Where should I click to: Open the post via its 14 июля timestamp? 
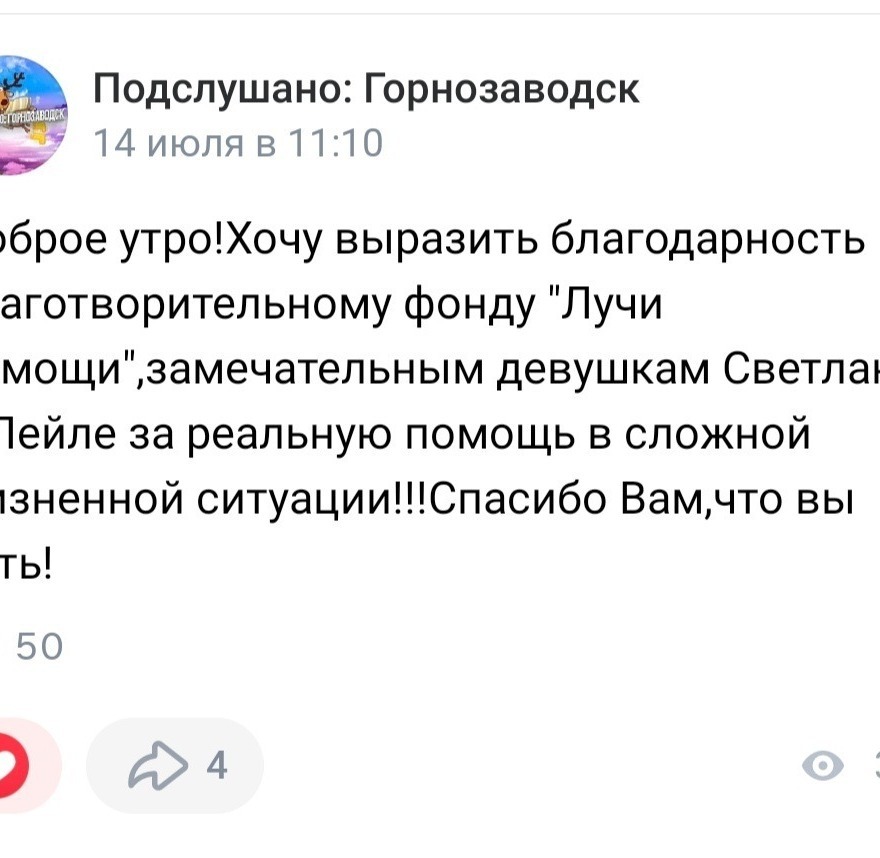(x=239, y=144)
